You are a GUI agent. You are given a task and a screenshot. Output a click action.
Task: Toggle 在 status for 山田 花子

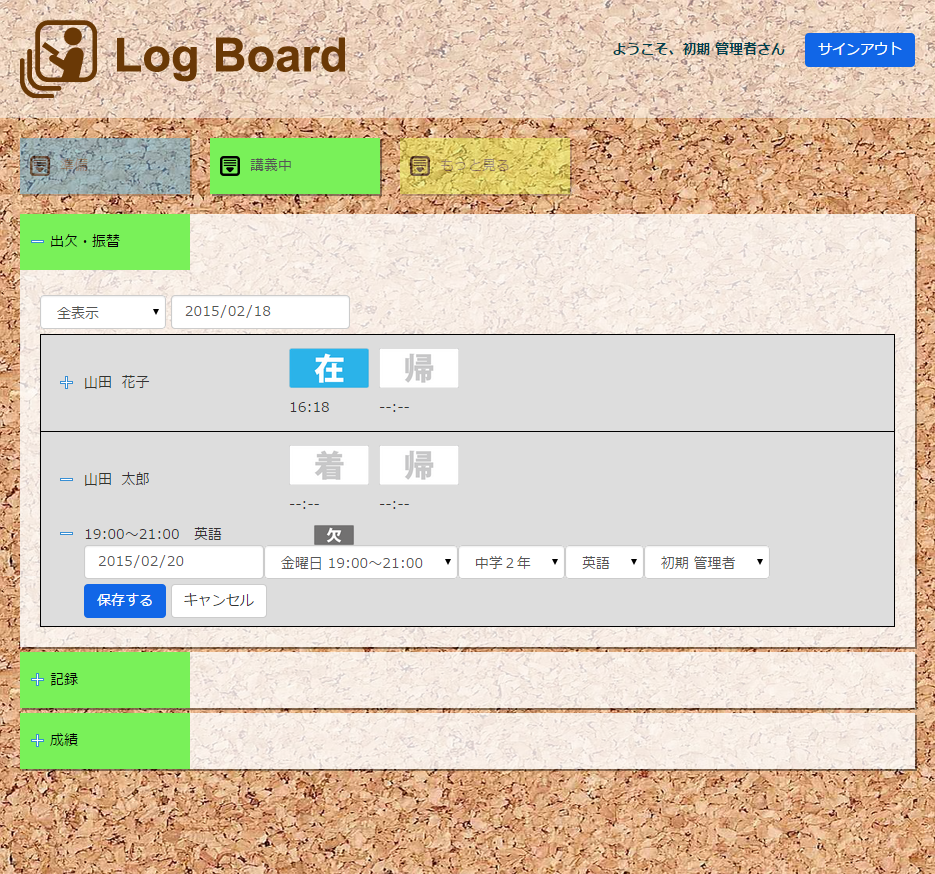329,368
